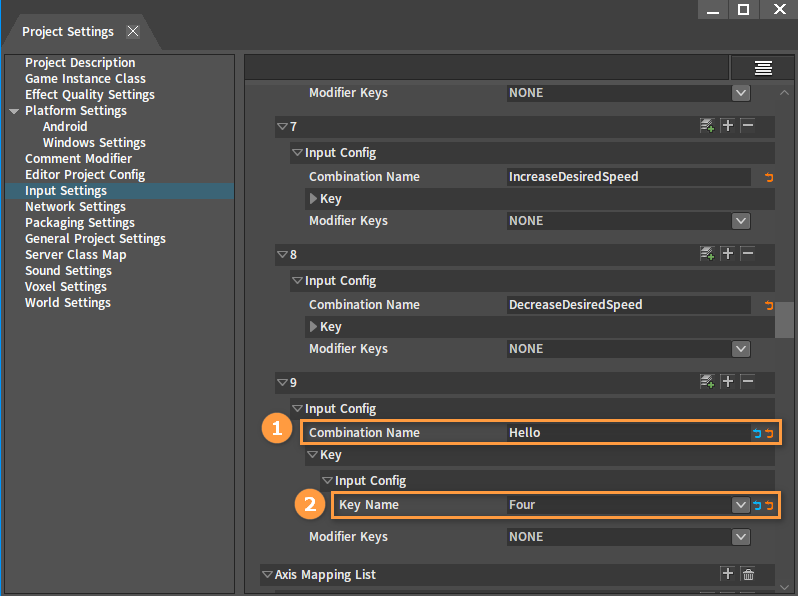Open Effect Quality Settings

90,95
